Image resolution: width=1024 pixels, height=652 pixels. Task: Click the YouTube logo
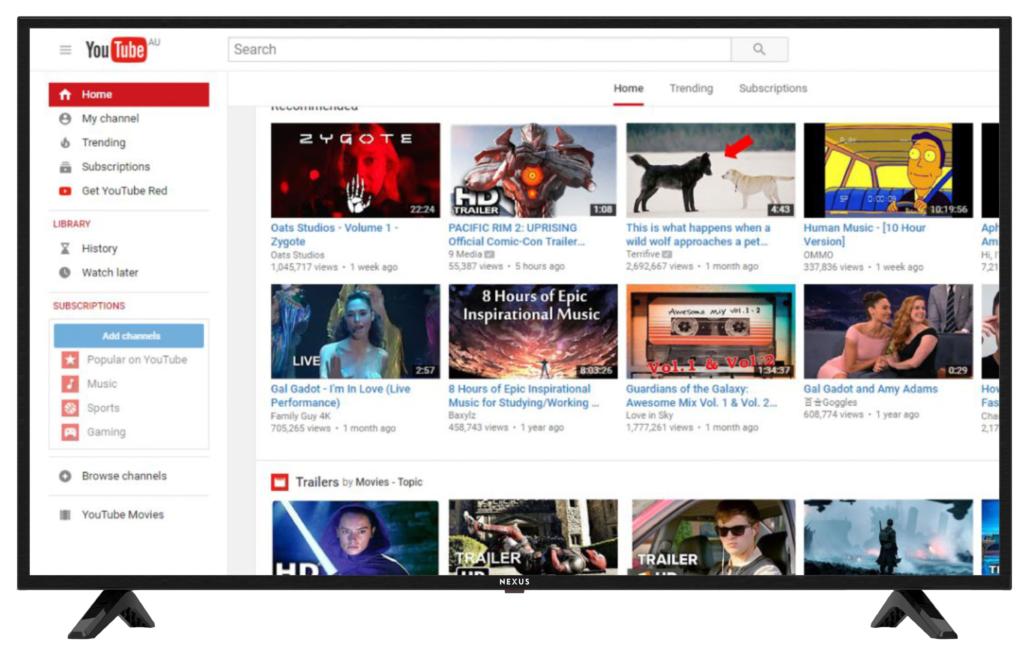tap(119, 47)
